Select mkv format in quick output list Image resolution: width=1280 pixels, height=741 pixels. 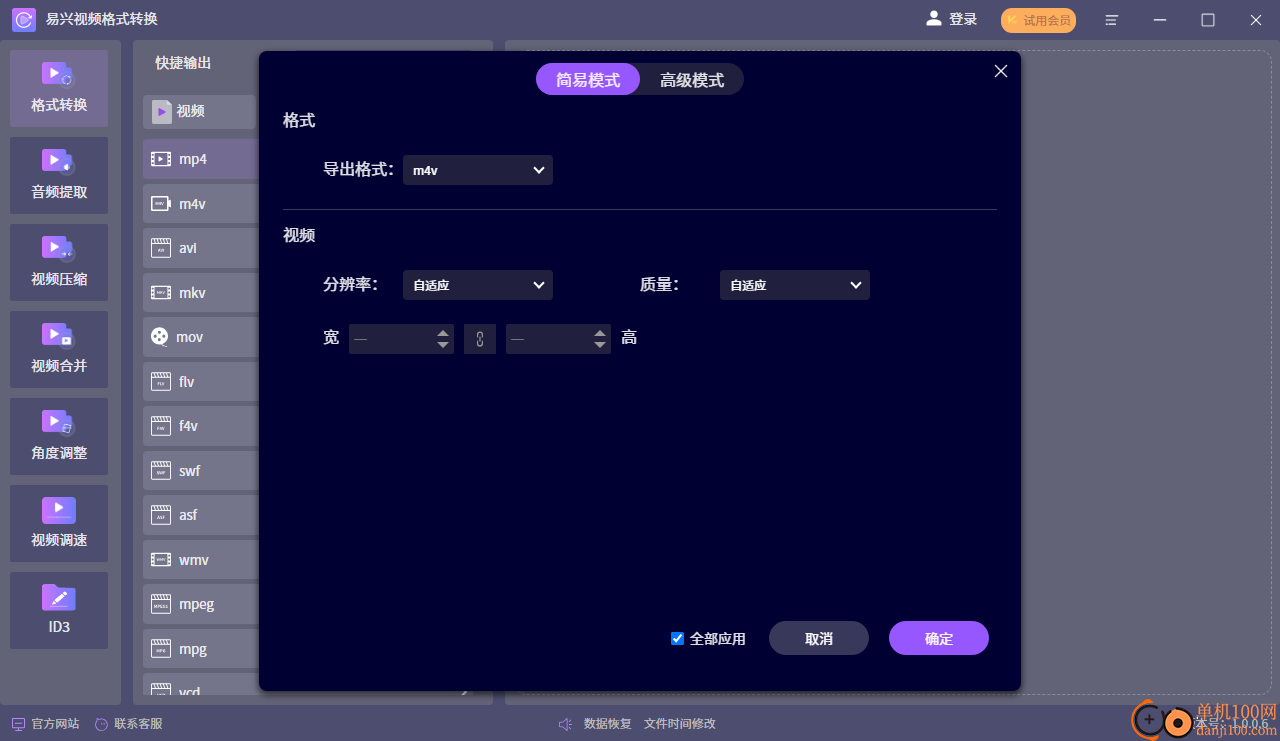pyautogui.click(x=200, y=293)
